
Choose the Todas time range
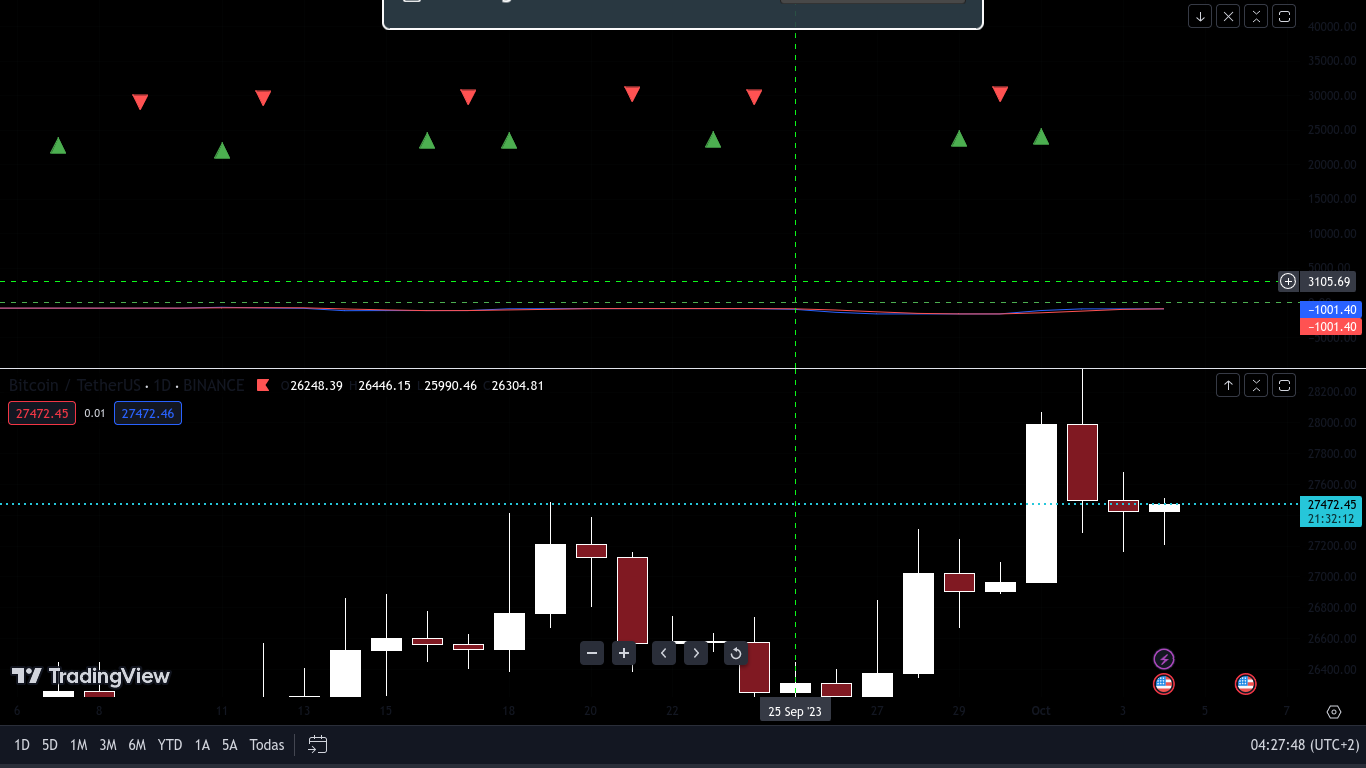[x=266, y=745]
